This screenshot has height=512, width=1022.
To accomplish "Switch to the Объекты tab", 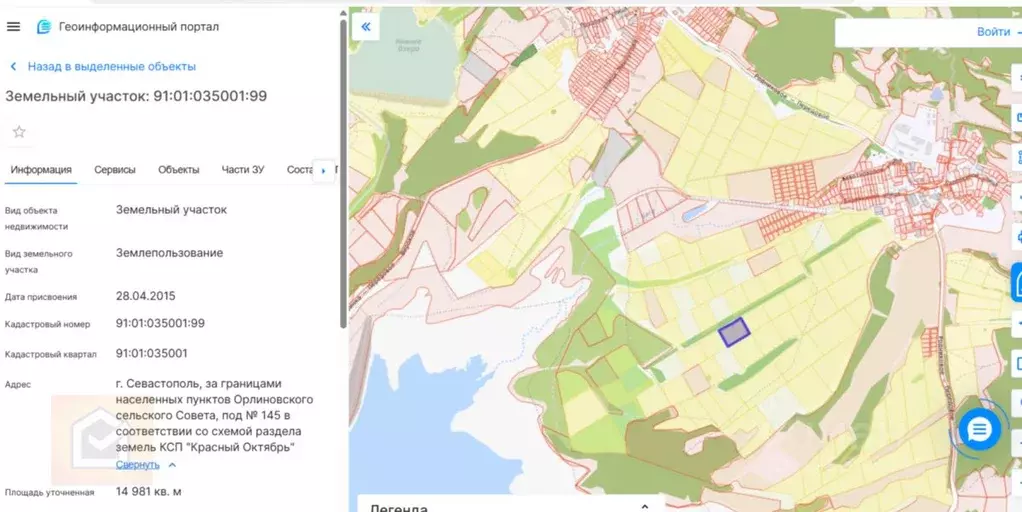I will coord(178,170).
